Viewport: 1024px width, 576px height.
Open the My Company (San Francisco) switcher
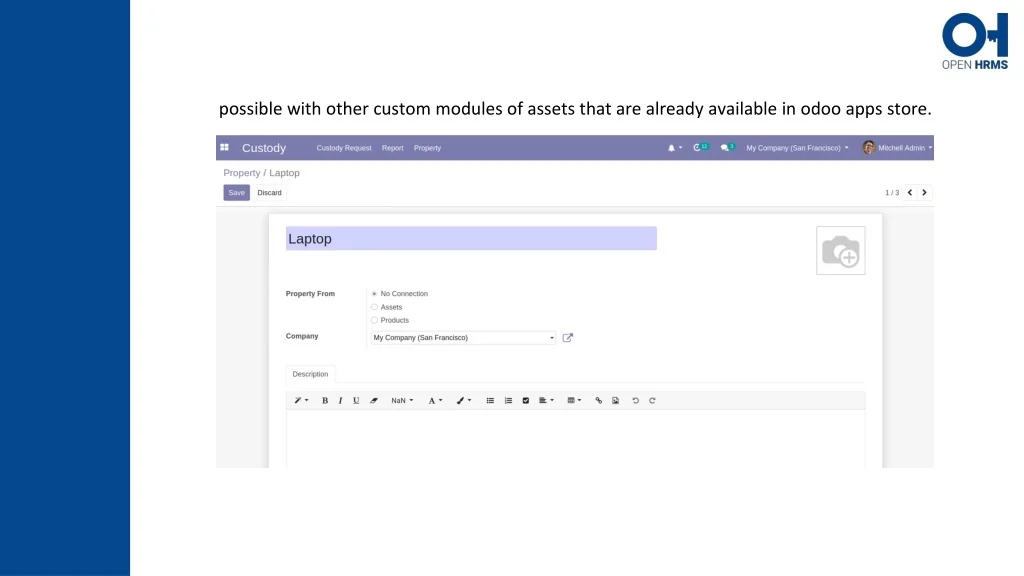click(x=796, y=148)
